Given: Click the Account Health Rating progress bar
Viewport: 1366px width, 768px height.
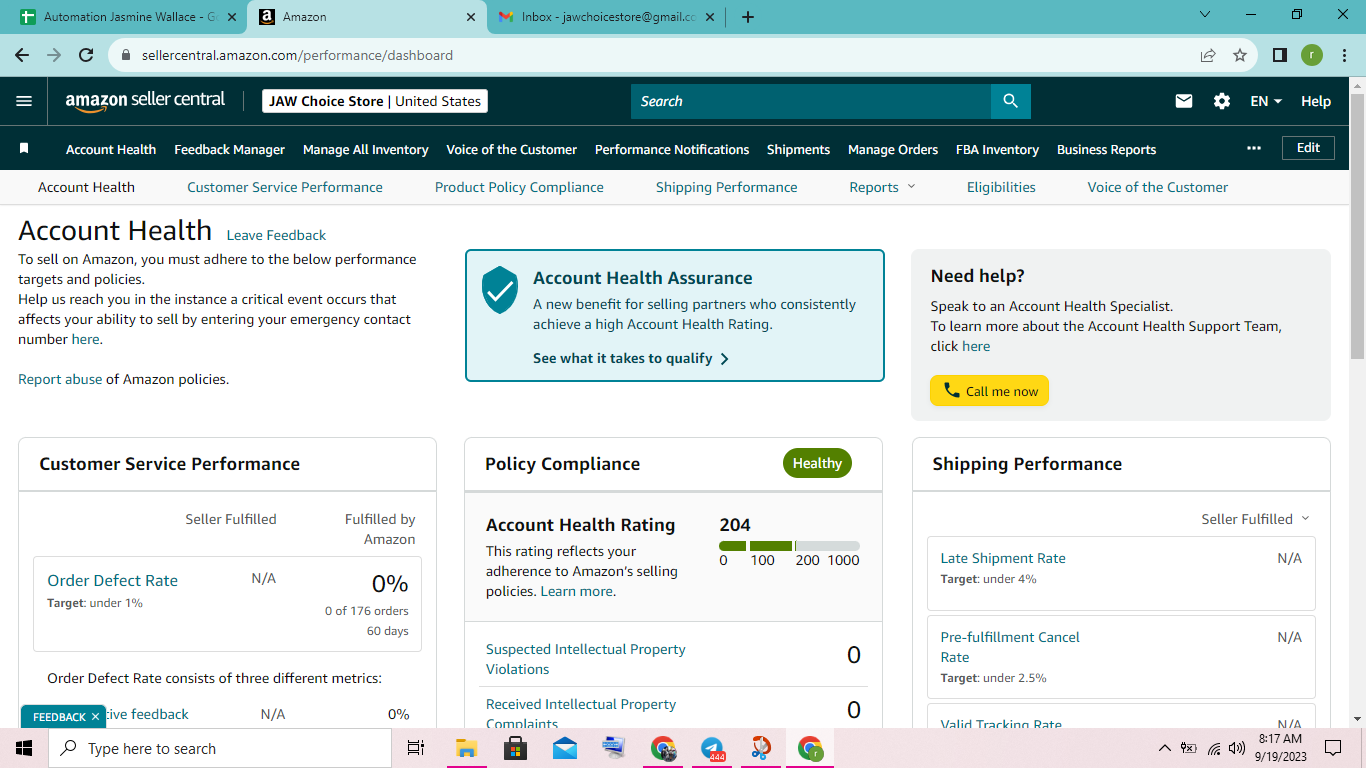Looking at the screenshot, I should (789, 546).
